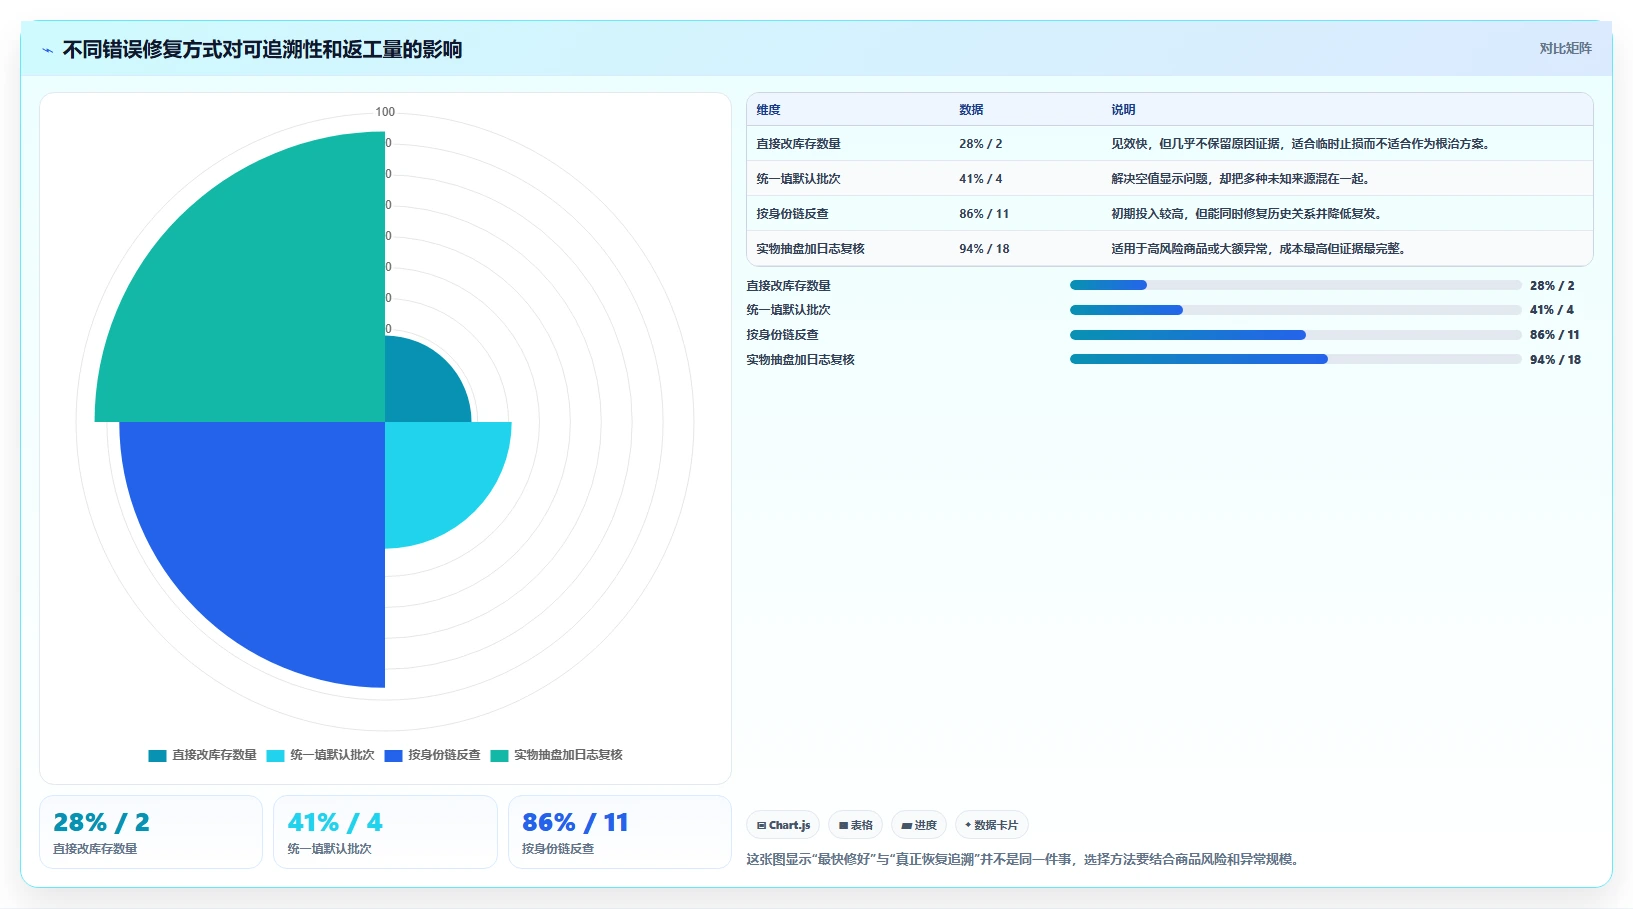Viewport: 1633px width, 909px height.
Task: Toggle the 直接改库存数量 legend swatch
Action: [157, 755]
